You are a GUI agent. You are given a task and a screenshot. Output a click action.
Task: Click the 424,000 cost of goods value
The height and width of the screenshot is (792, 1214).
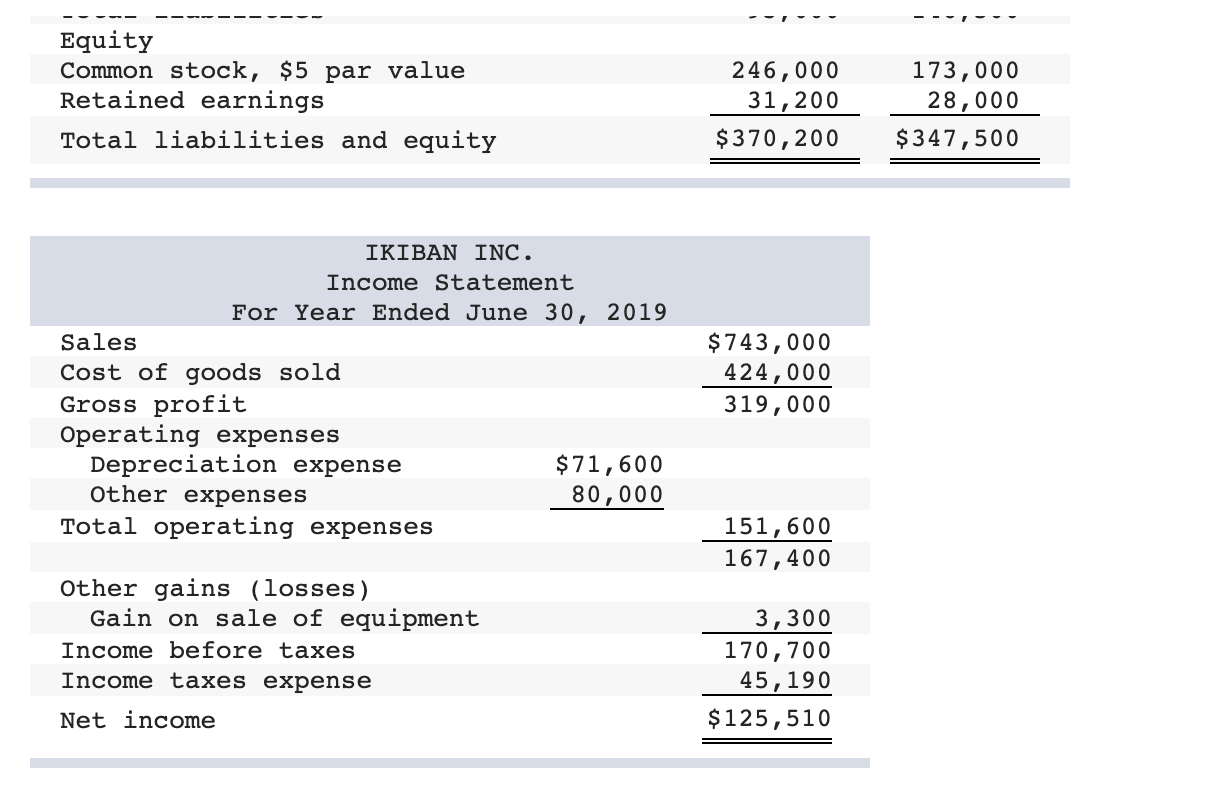click(x=778, y=373)
